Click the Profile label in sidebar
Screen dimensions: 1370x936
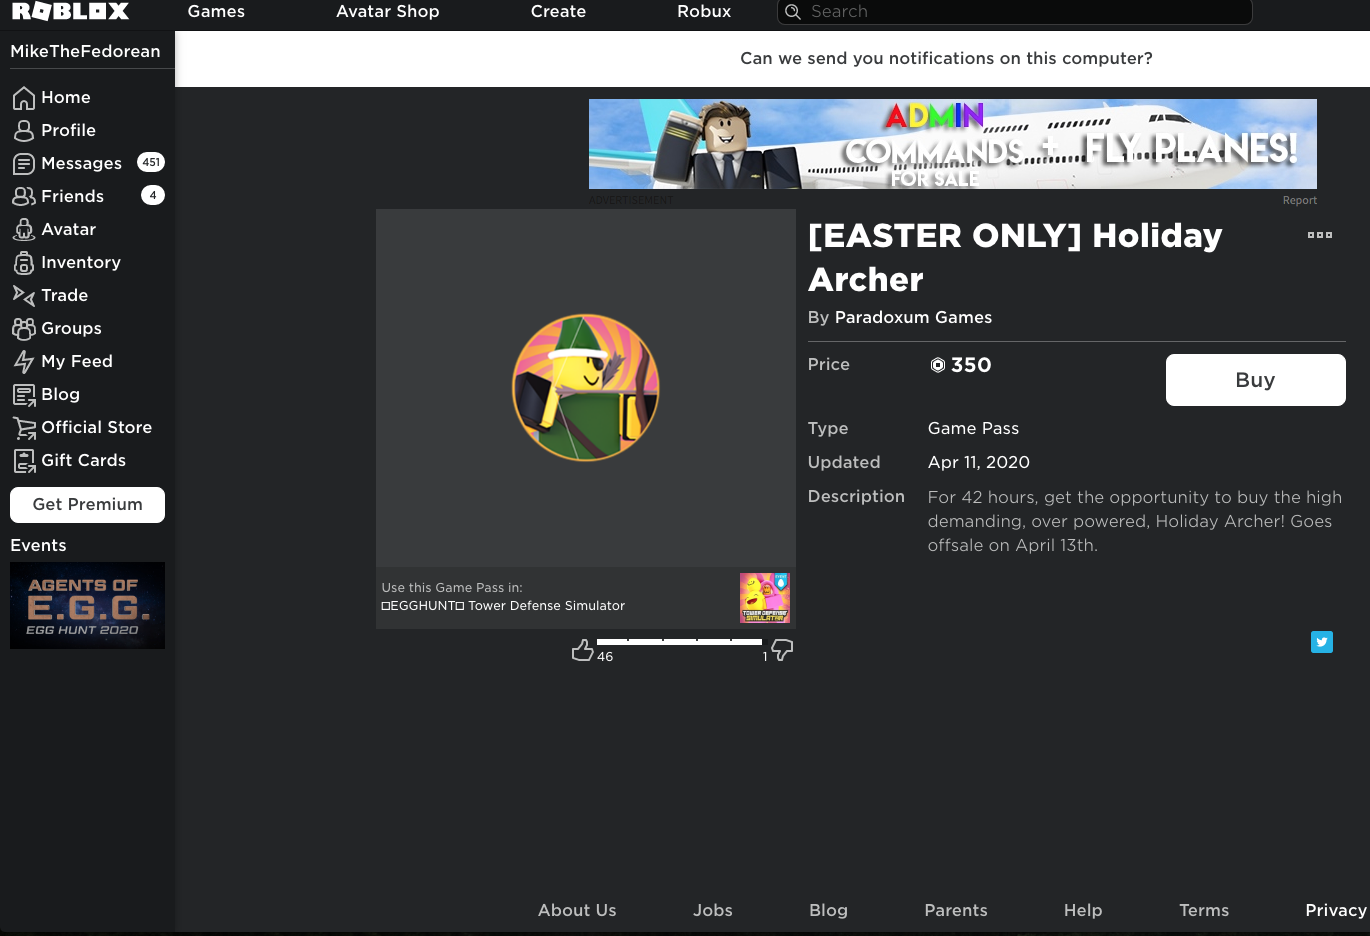[x=69, y=131]
